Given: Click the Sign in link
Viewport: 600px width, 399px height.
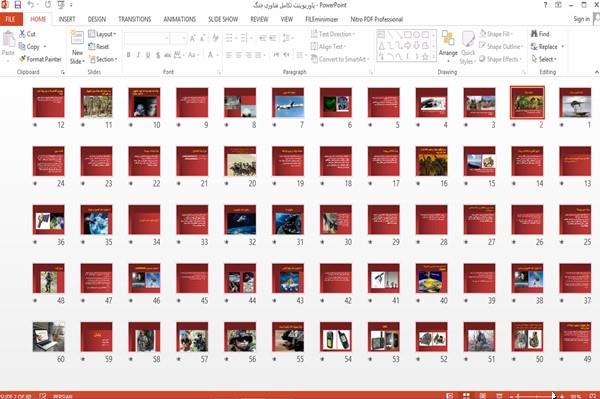Looking at the screenshot, I should [x=582, y=19].
